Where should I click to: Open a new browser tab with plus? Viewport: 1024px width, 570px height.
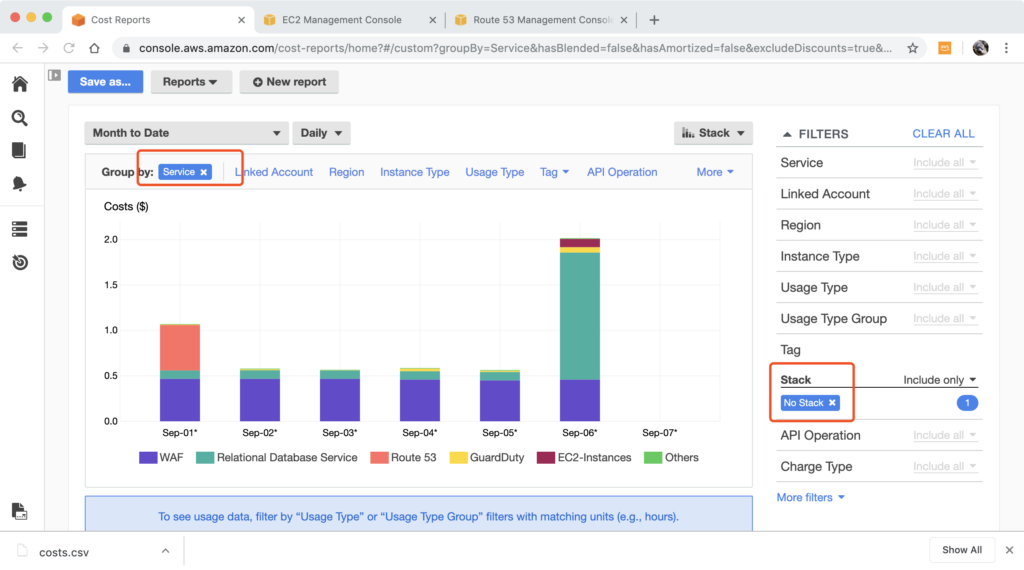[654, 20]
